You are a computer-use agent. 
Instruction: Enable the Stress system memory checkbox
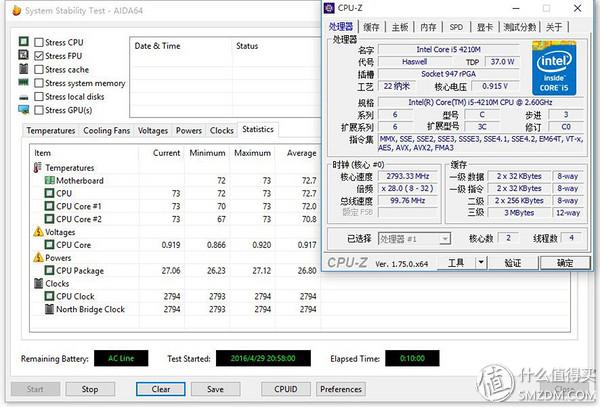pyautogui.click(x=39, y=83)
